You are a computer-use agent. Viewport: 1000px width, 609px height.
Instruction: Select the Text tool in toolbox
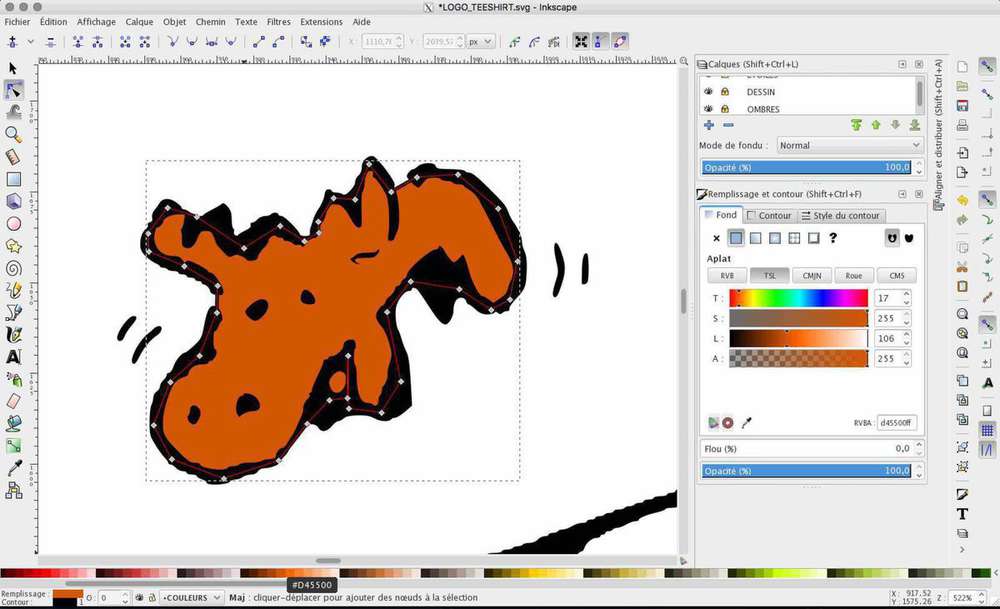click(13, 356)
